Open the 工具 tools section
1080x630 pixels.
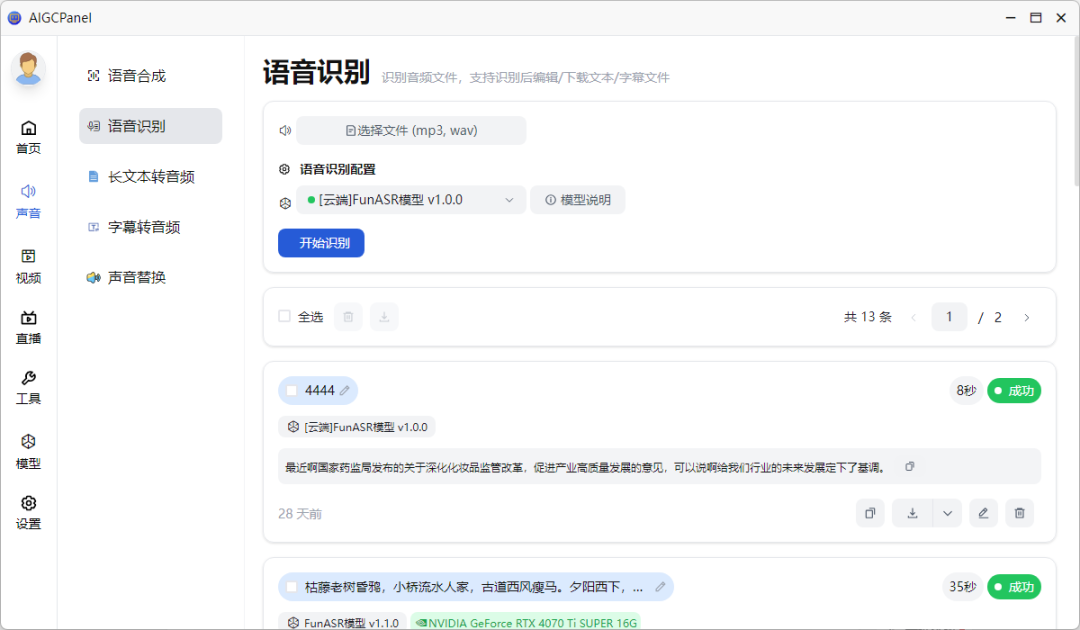click(29, 387)
